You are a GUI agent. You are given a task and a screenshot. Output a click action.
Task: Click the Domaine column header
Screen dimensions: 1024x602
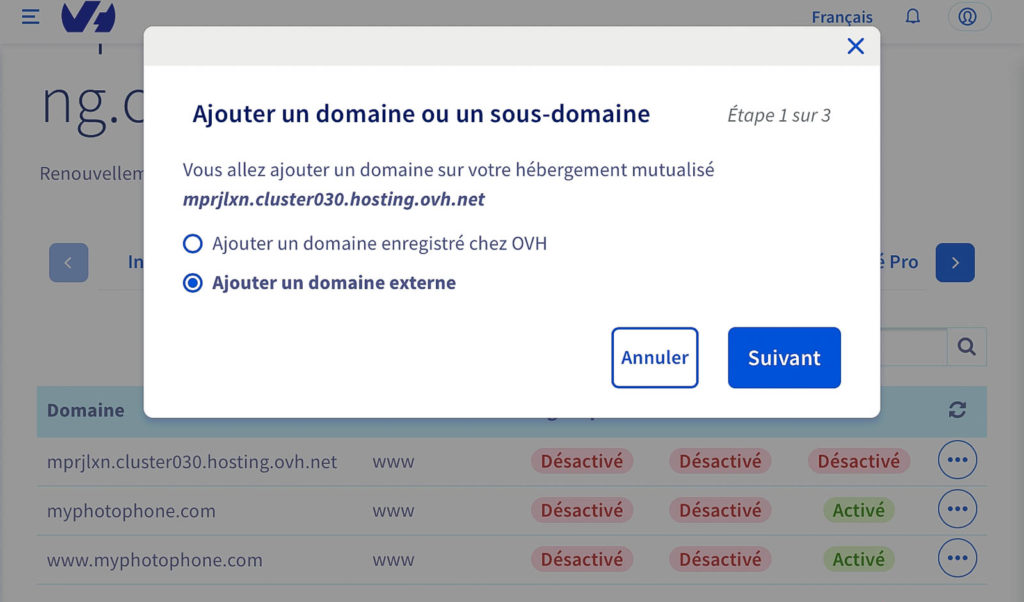86,410
